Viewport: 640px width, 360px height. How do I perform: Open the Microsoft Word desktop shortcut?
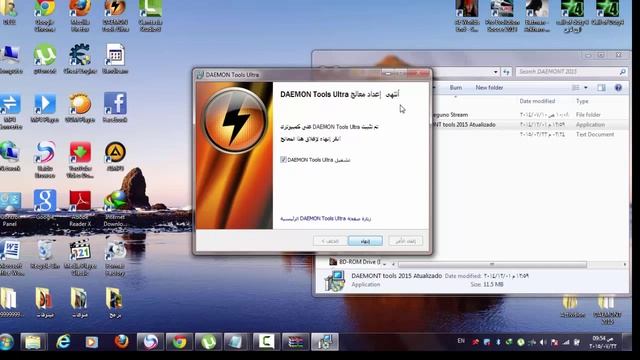[x=11, y=257]
